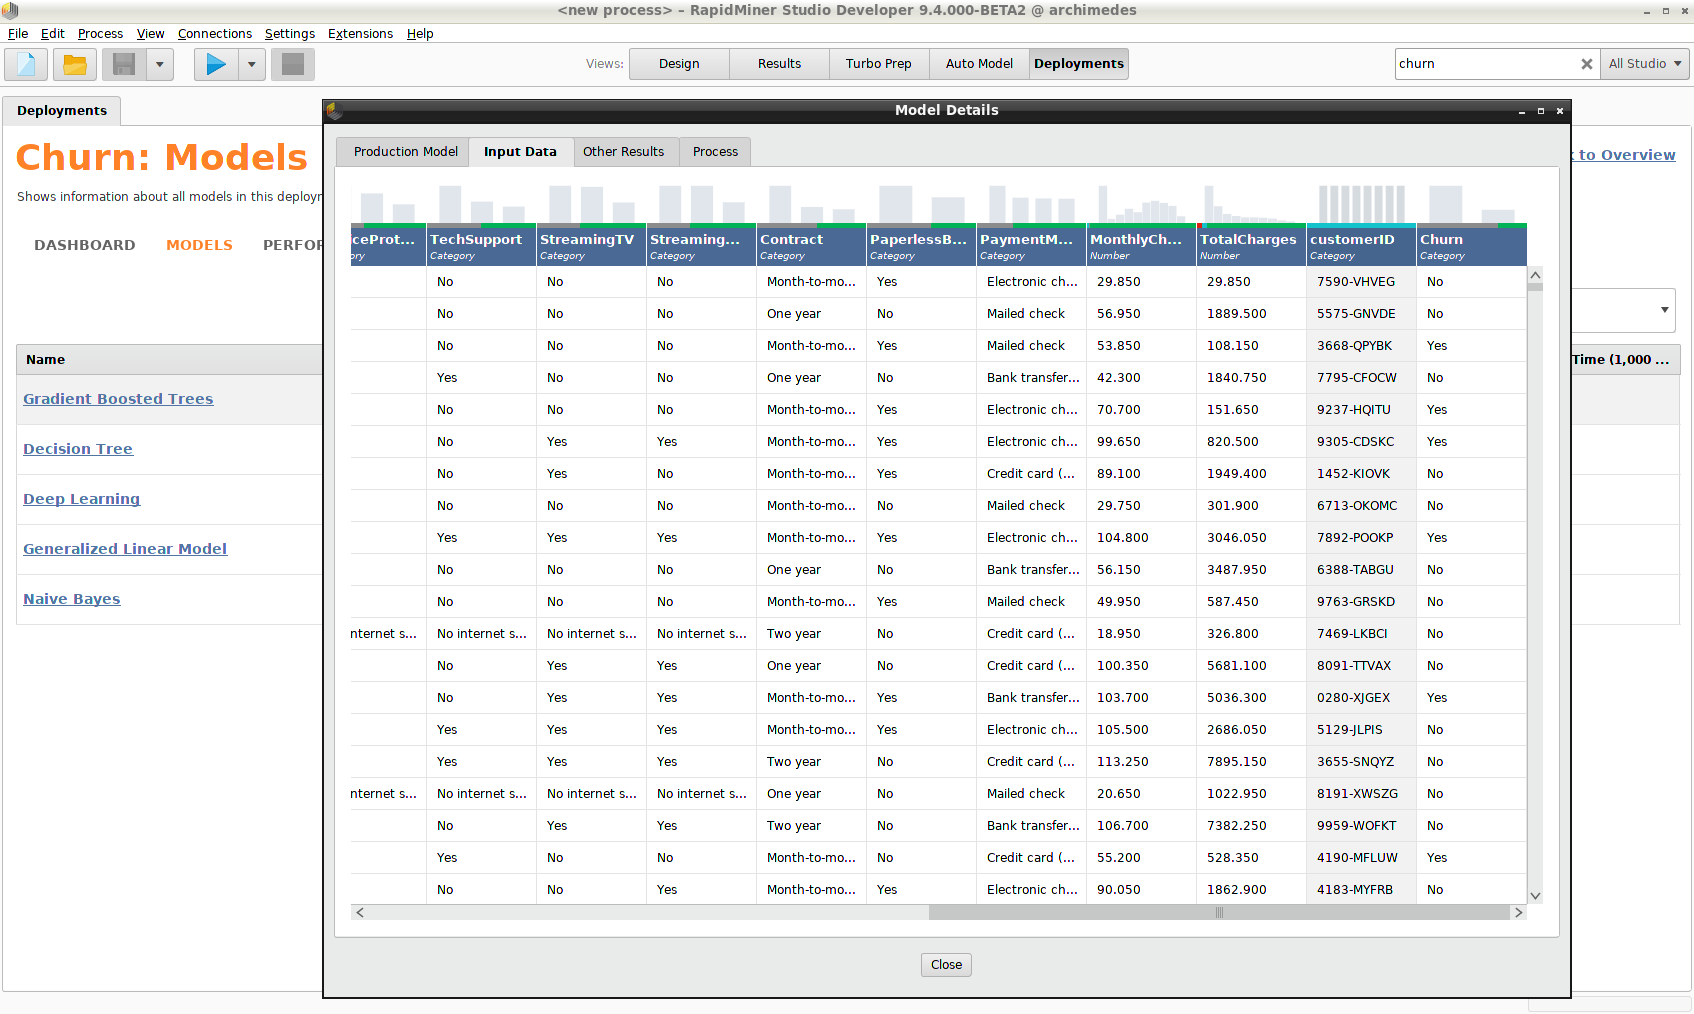Click the Churn distribution chart thumbnail
This screenshot has width=1694, height=1014.
(1471, 204)
